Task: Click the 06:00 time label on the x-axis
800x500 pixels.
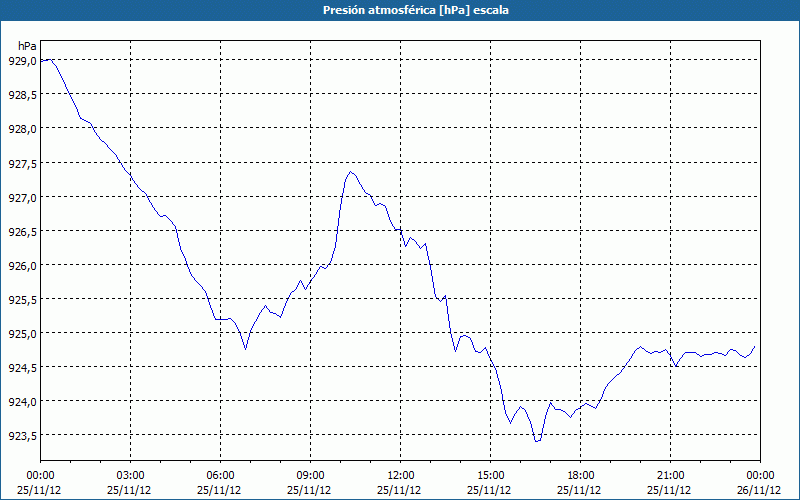Action: point(220,476)
